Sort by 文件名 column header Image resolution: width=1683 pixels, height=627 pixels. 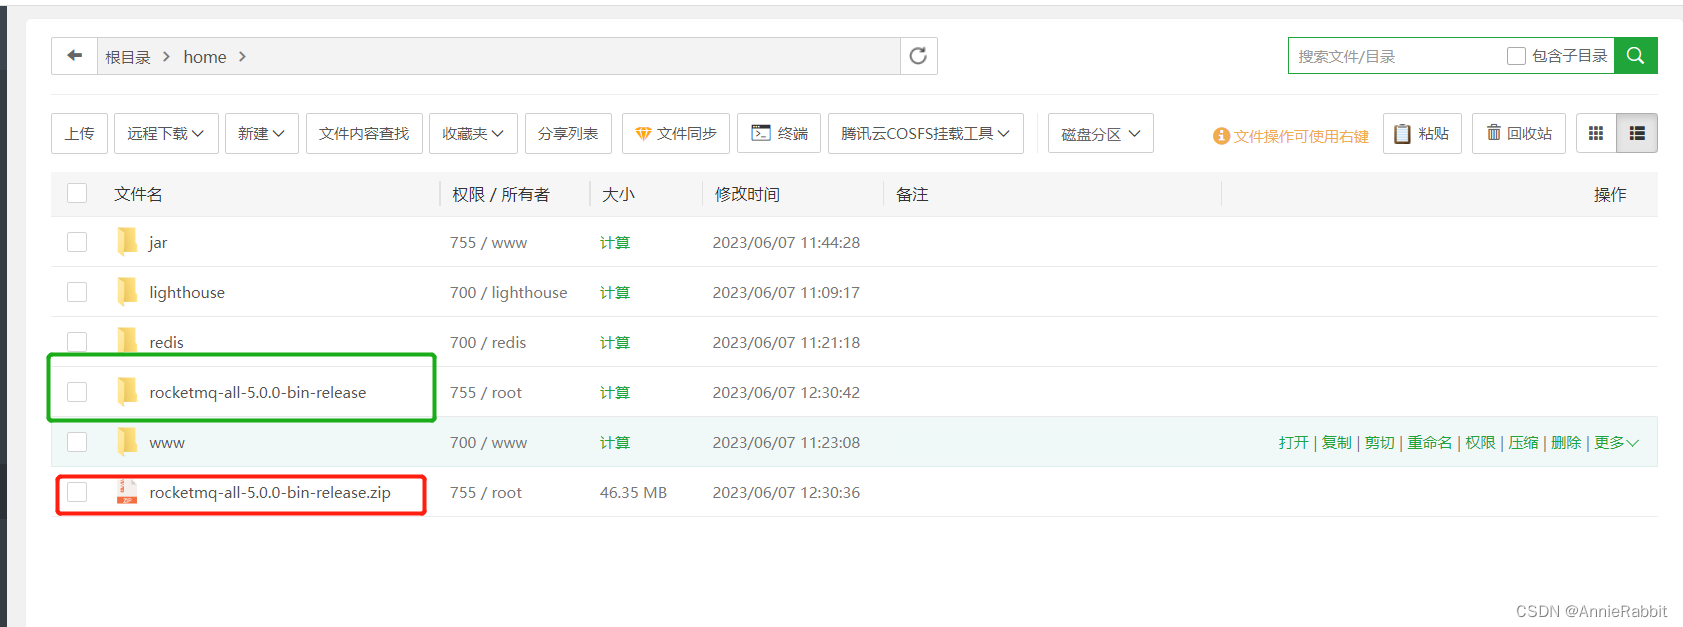[x=138, y=194]
